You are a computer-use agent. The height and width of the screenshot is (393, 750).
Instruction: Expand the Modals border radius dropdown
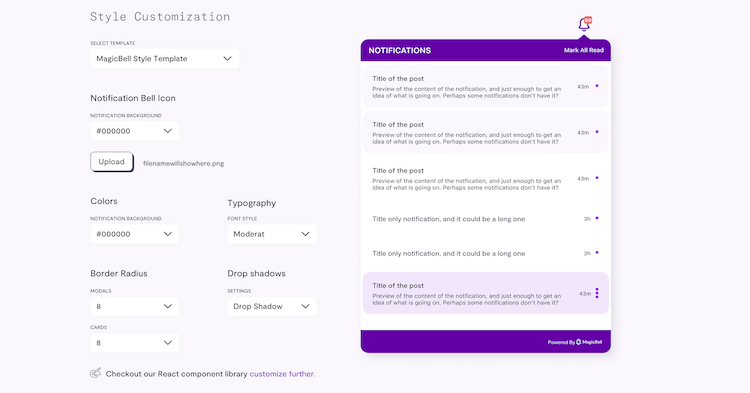pos(135,306)
